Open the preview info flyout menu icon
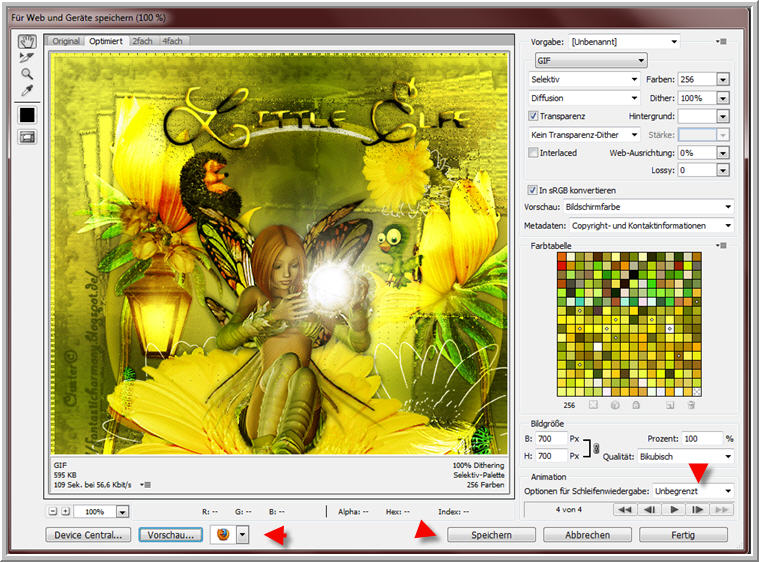The width and height of the screenshot is (759, 562). click(146, 485)
